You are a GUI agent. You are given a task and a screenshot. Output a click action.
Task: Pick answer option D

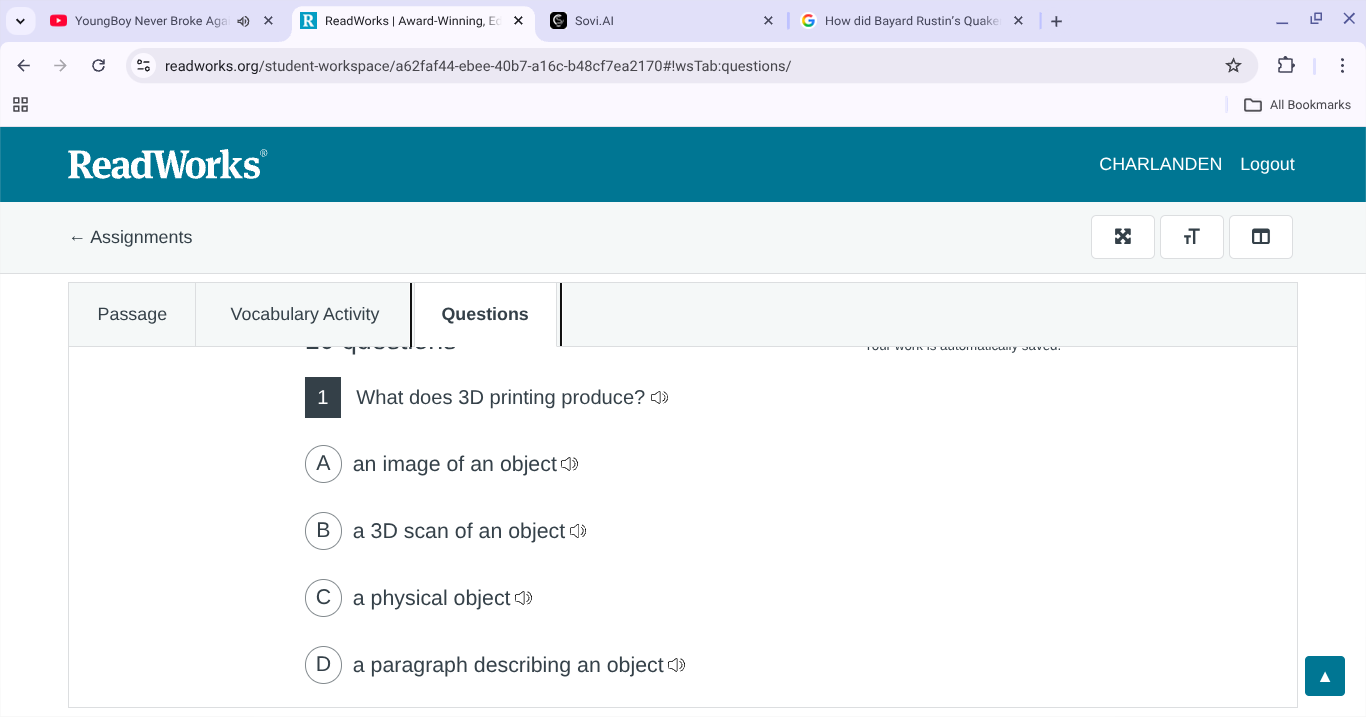[x=323, y=665]
